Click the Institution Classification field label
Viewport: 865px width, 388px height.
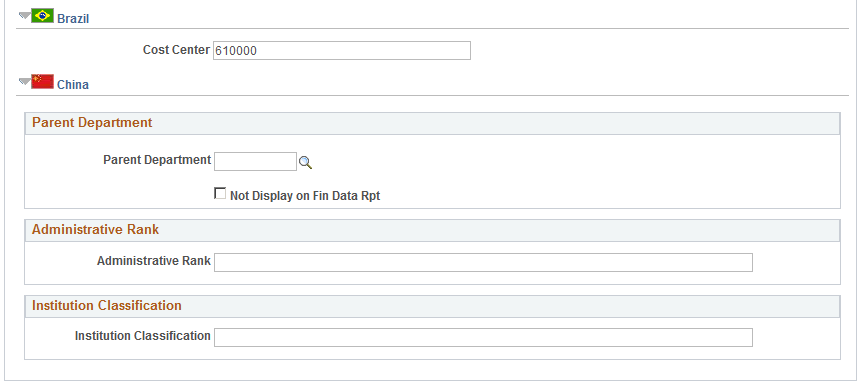click(143, 336)
